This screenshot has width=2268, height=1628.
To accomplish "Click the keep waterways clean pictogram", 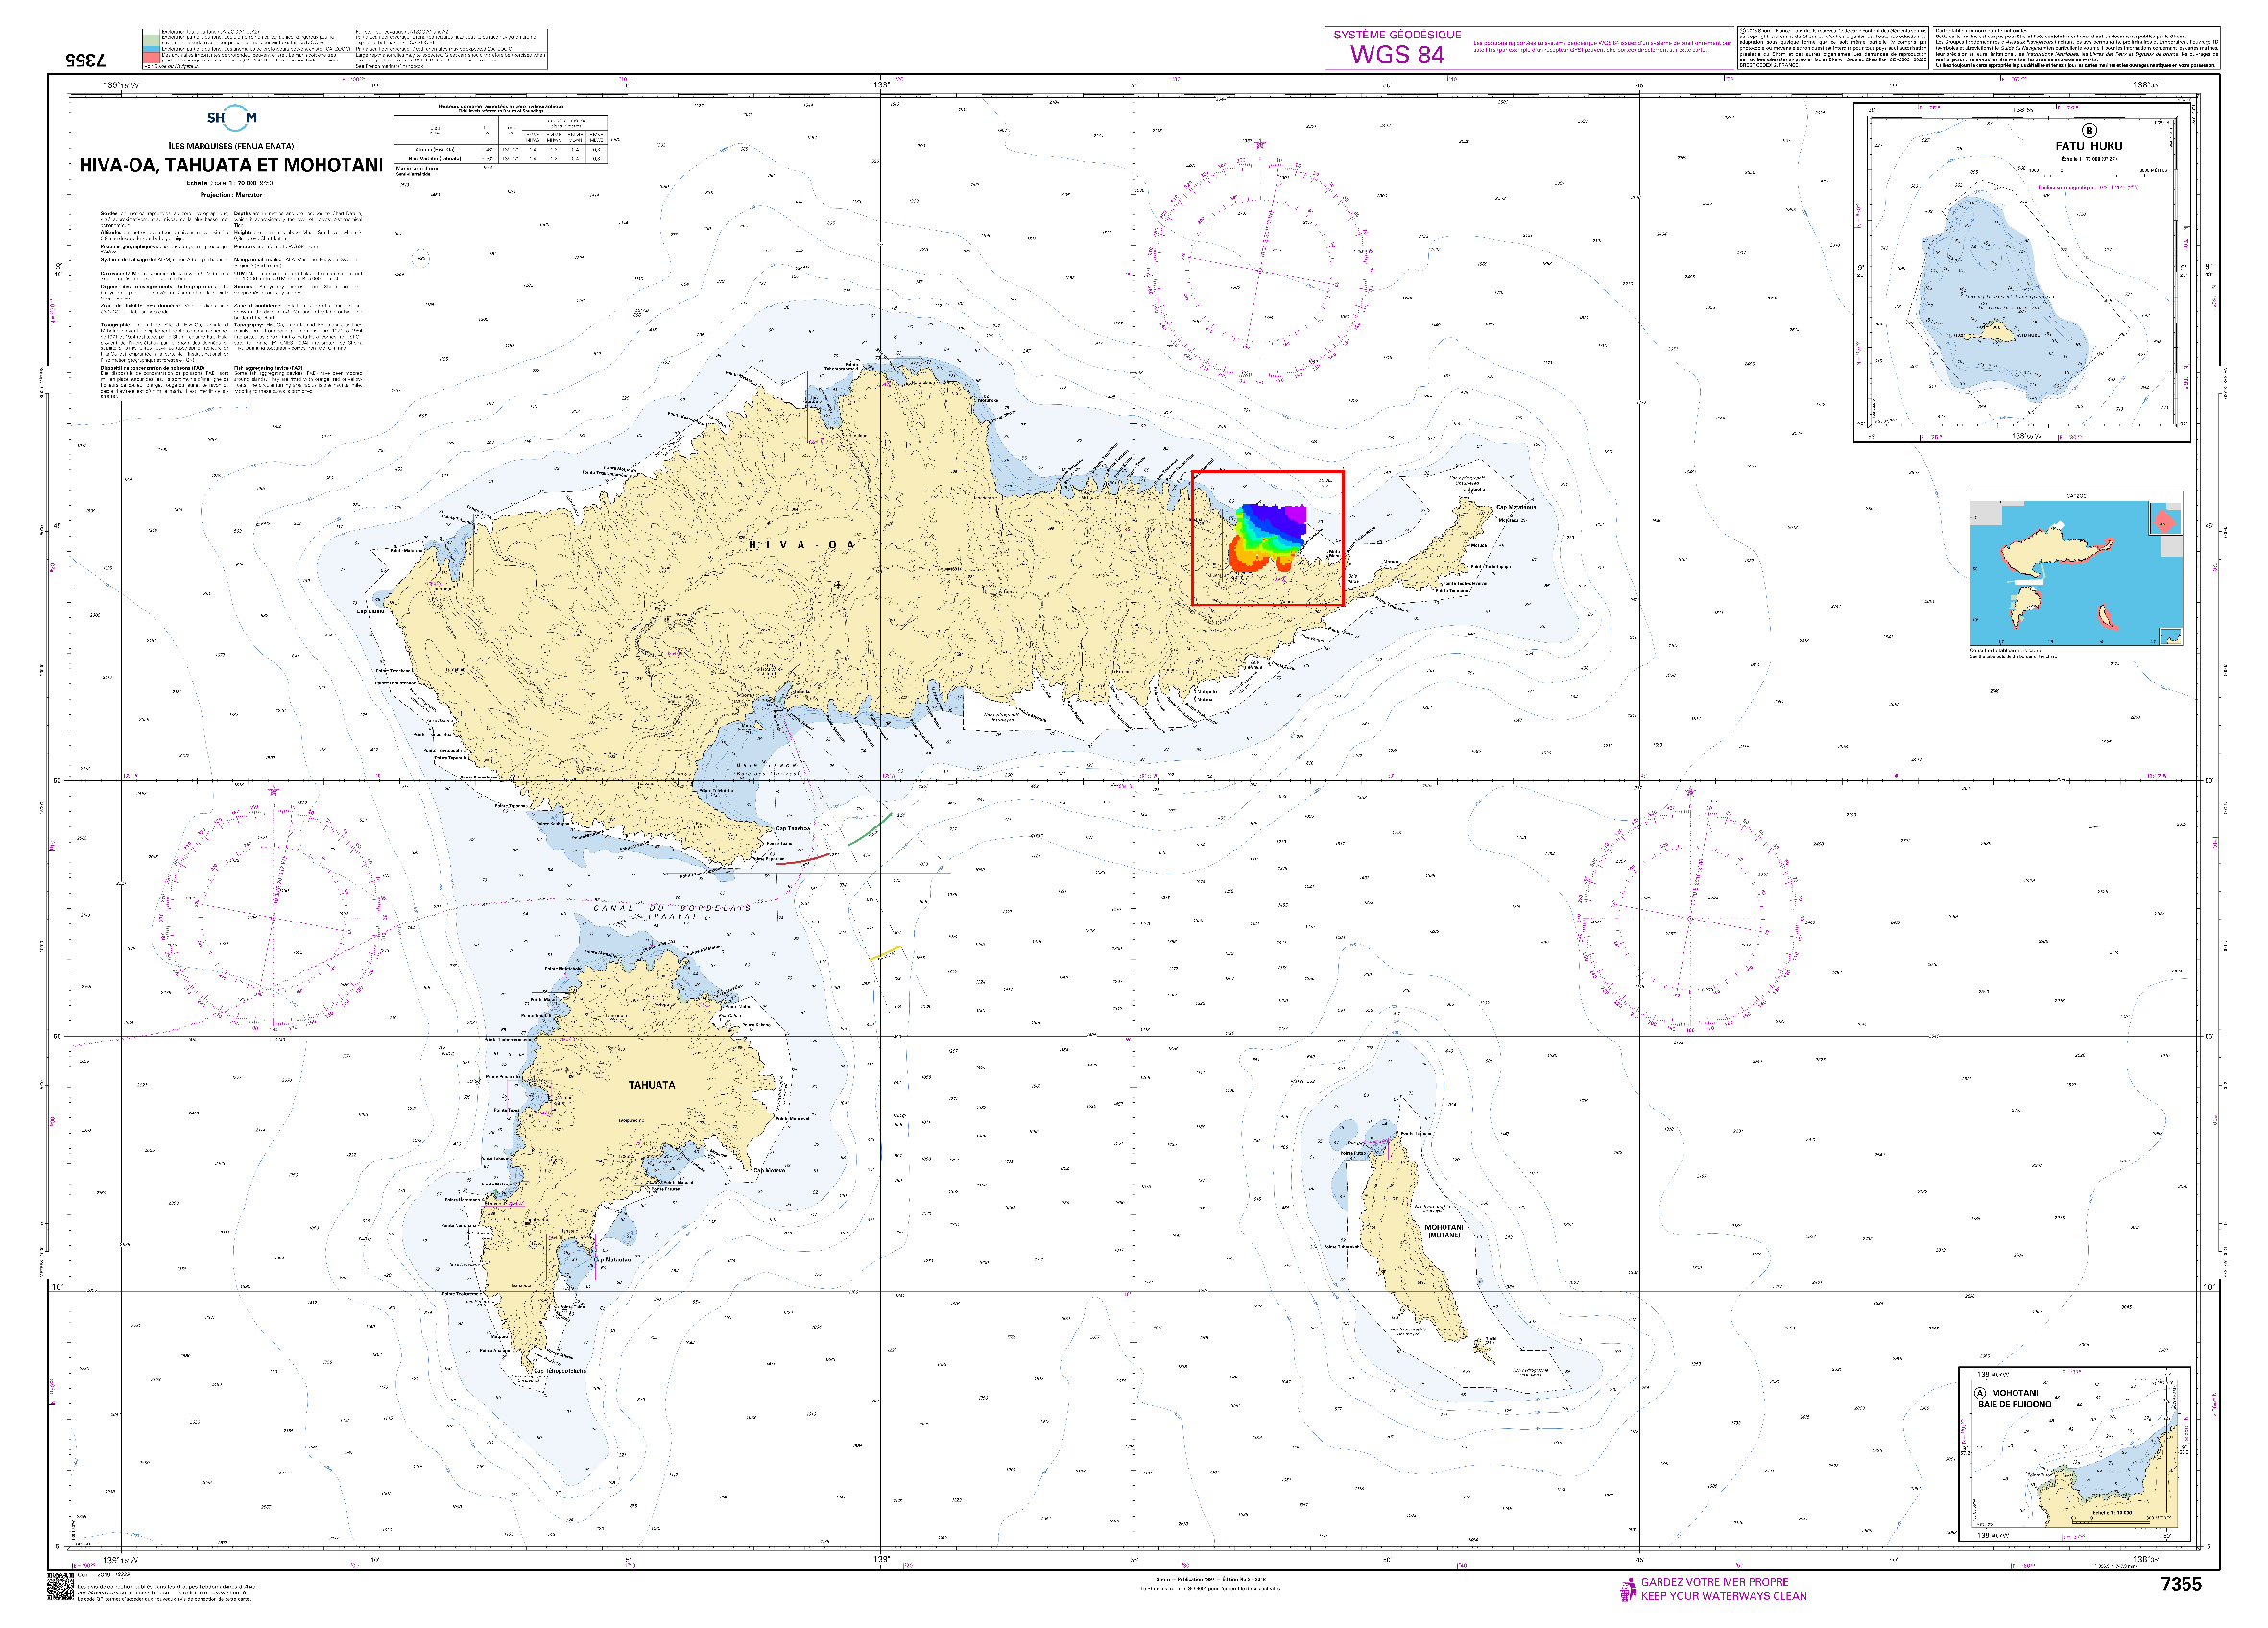I will pyautogui.click(x=1628, y=1589).
